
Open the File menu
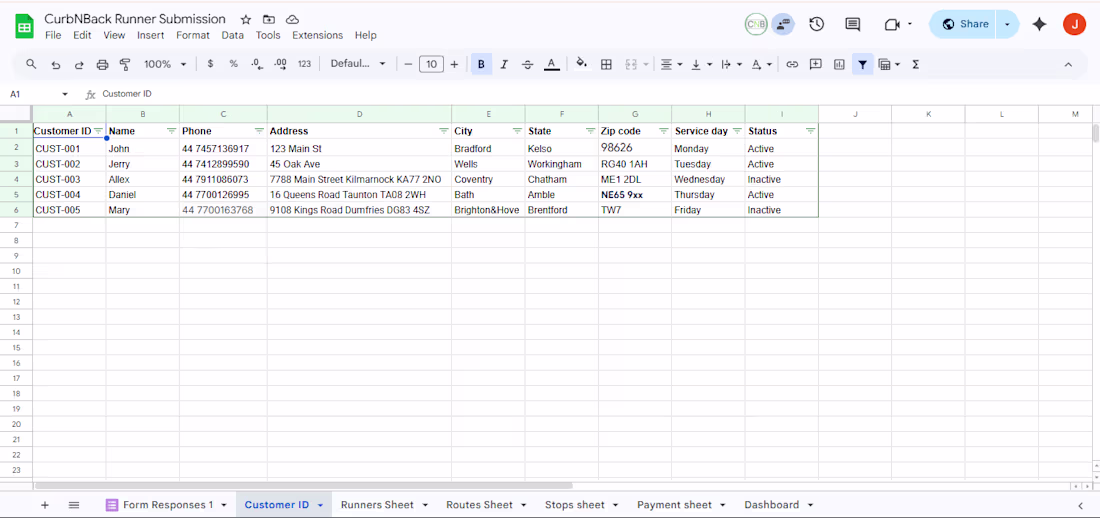(x=53, y=35)
